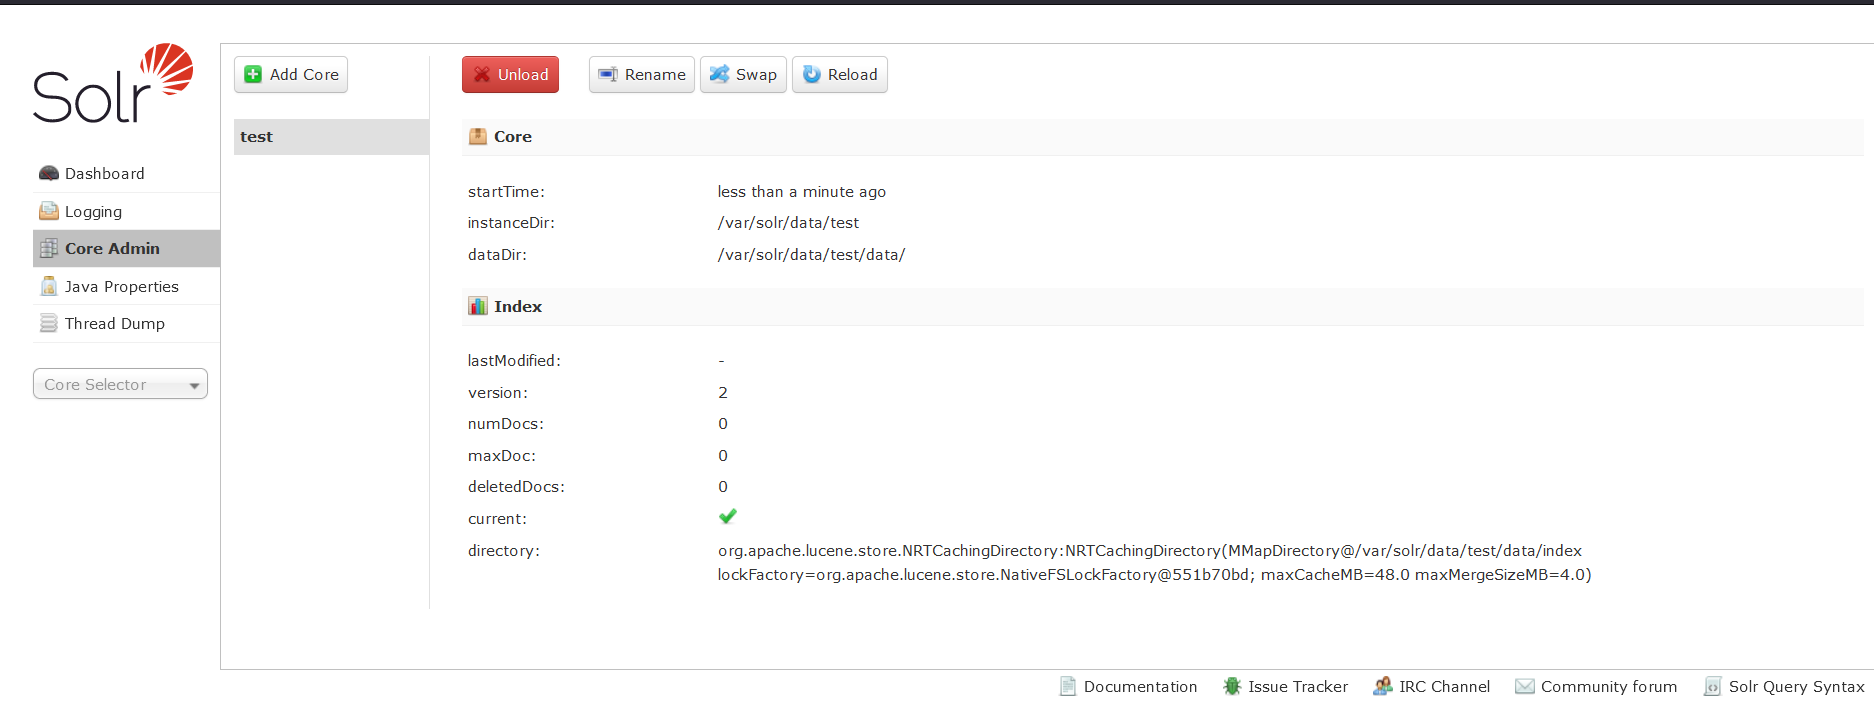The height and width of the screenshot is (705, 1874).
Task: Click the lastModified dash value
Action: point(721,361)
